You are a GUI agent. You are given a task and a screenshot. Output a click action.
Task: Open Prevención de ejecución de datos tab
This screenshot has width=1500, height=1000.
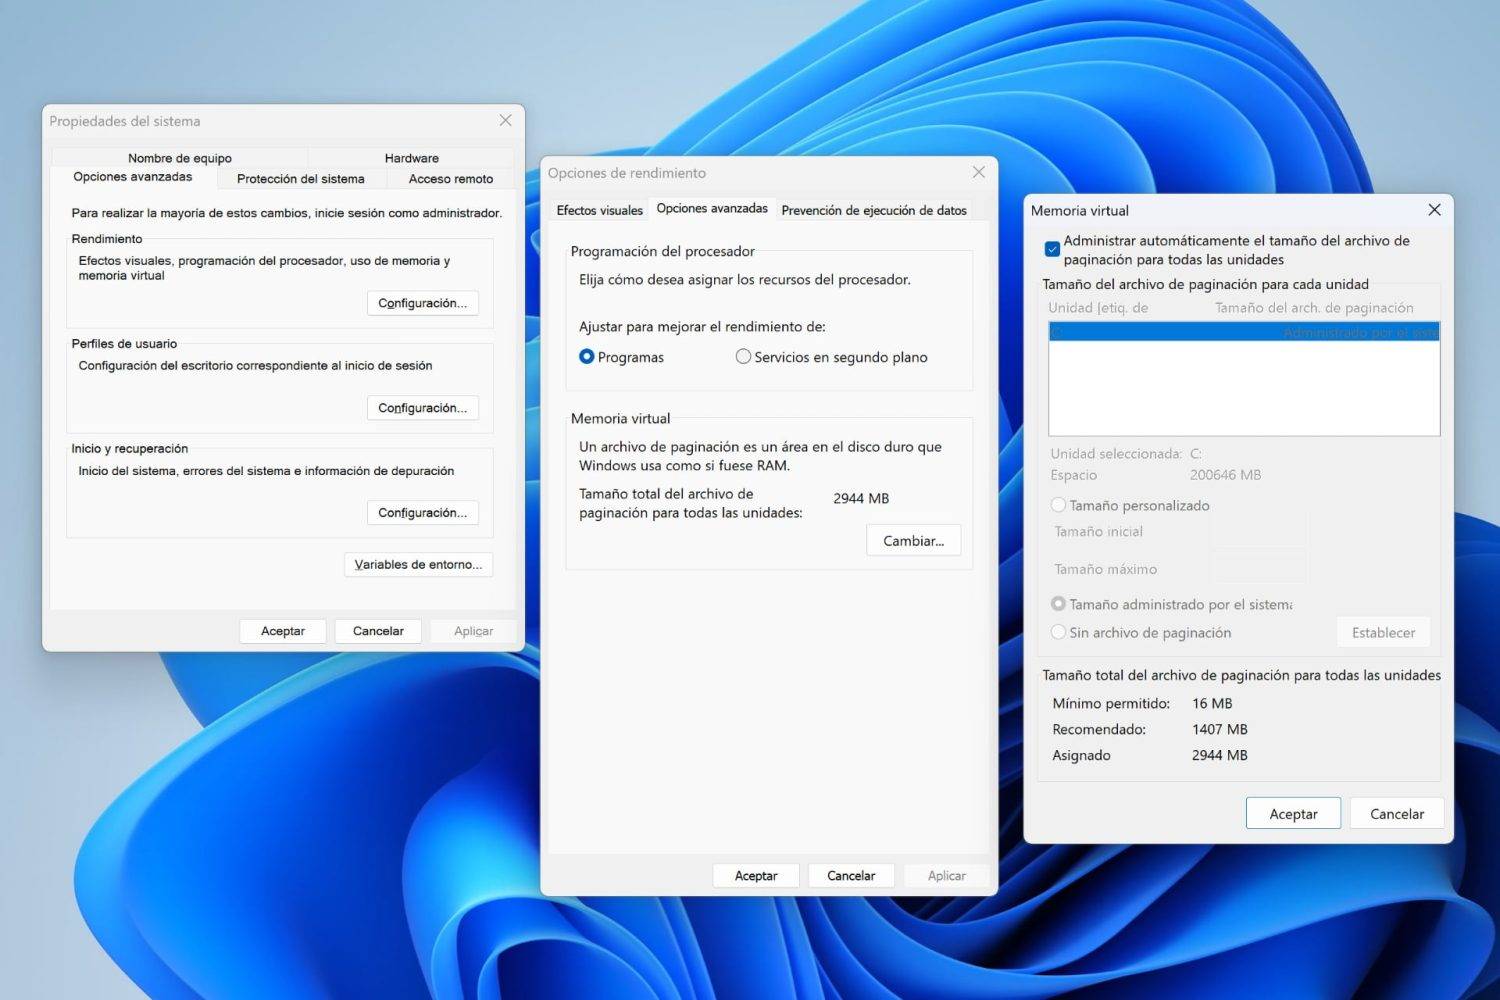point(874,210)
